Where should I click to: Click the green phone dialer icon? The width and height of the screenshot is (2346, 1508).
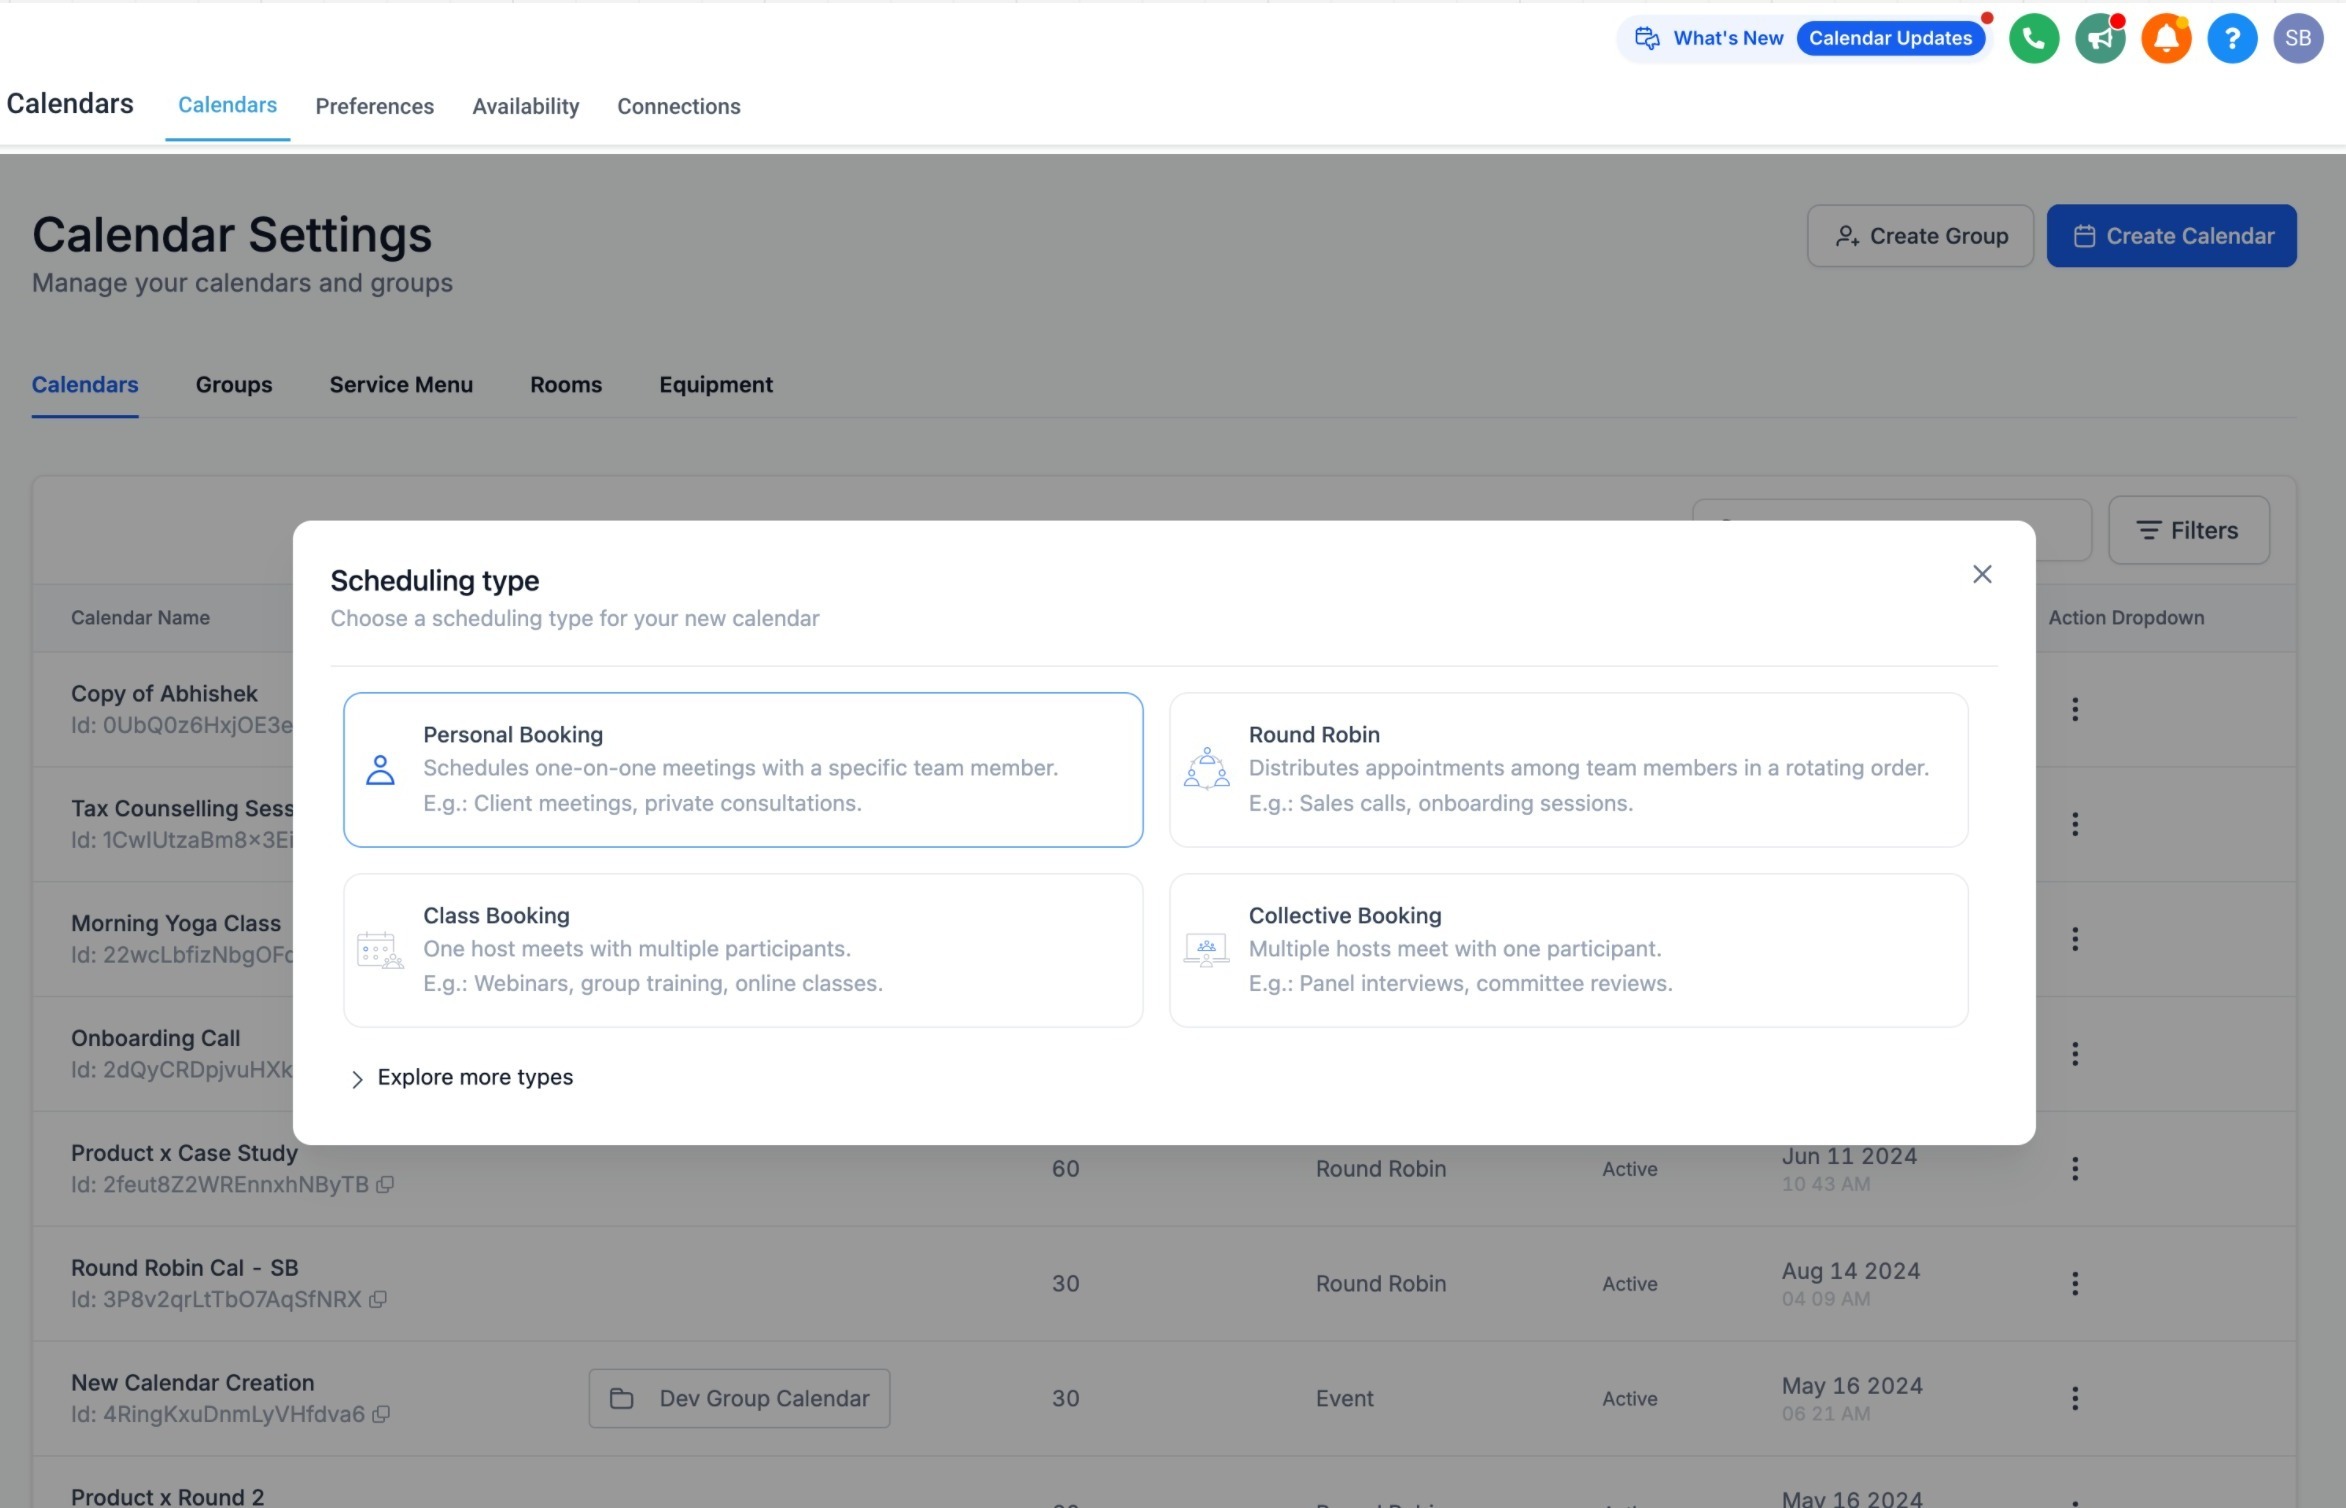pos(2034,39)
